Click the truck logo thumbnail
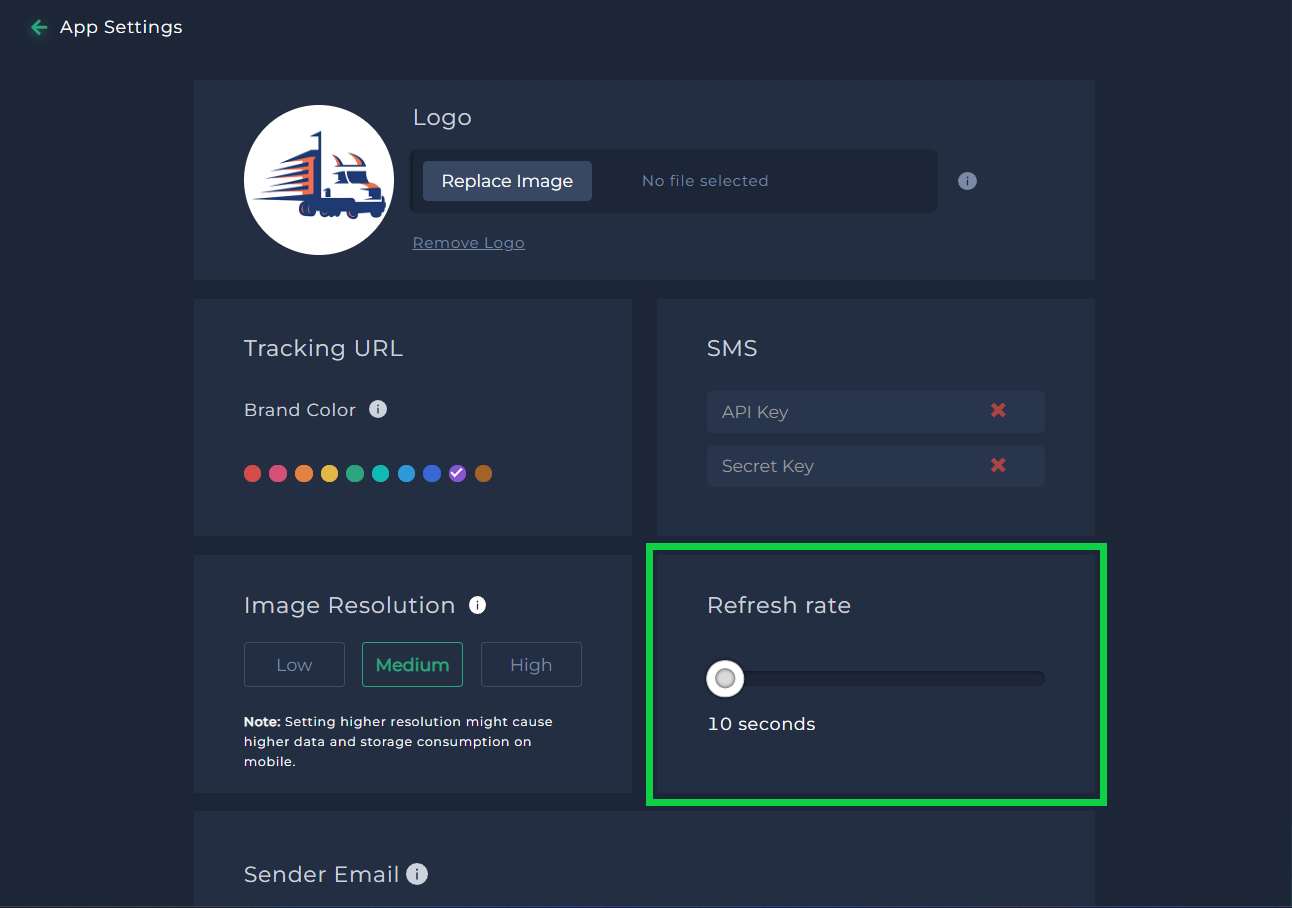The width and height of the screenshot is (1292, 908). point(319,180)
